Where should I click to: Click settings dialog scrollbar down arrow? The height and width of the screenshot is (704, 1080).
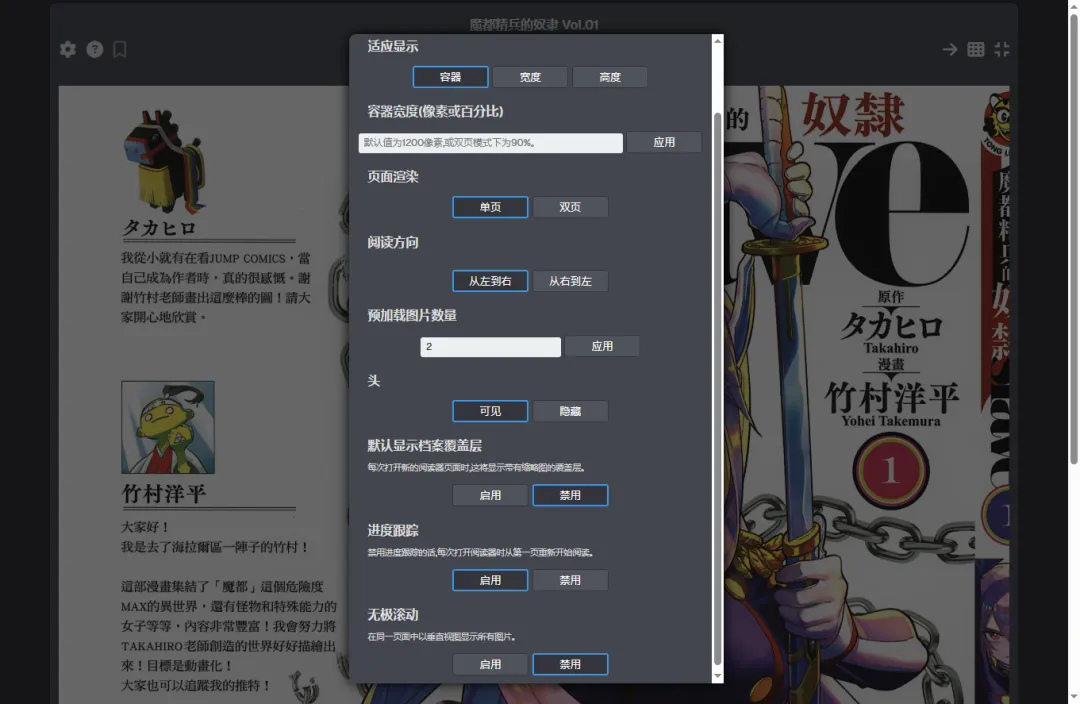coord(718,676)
